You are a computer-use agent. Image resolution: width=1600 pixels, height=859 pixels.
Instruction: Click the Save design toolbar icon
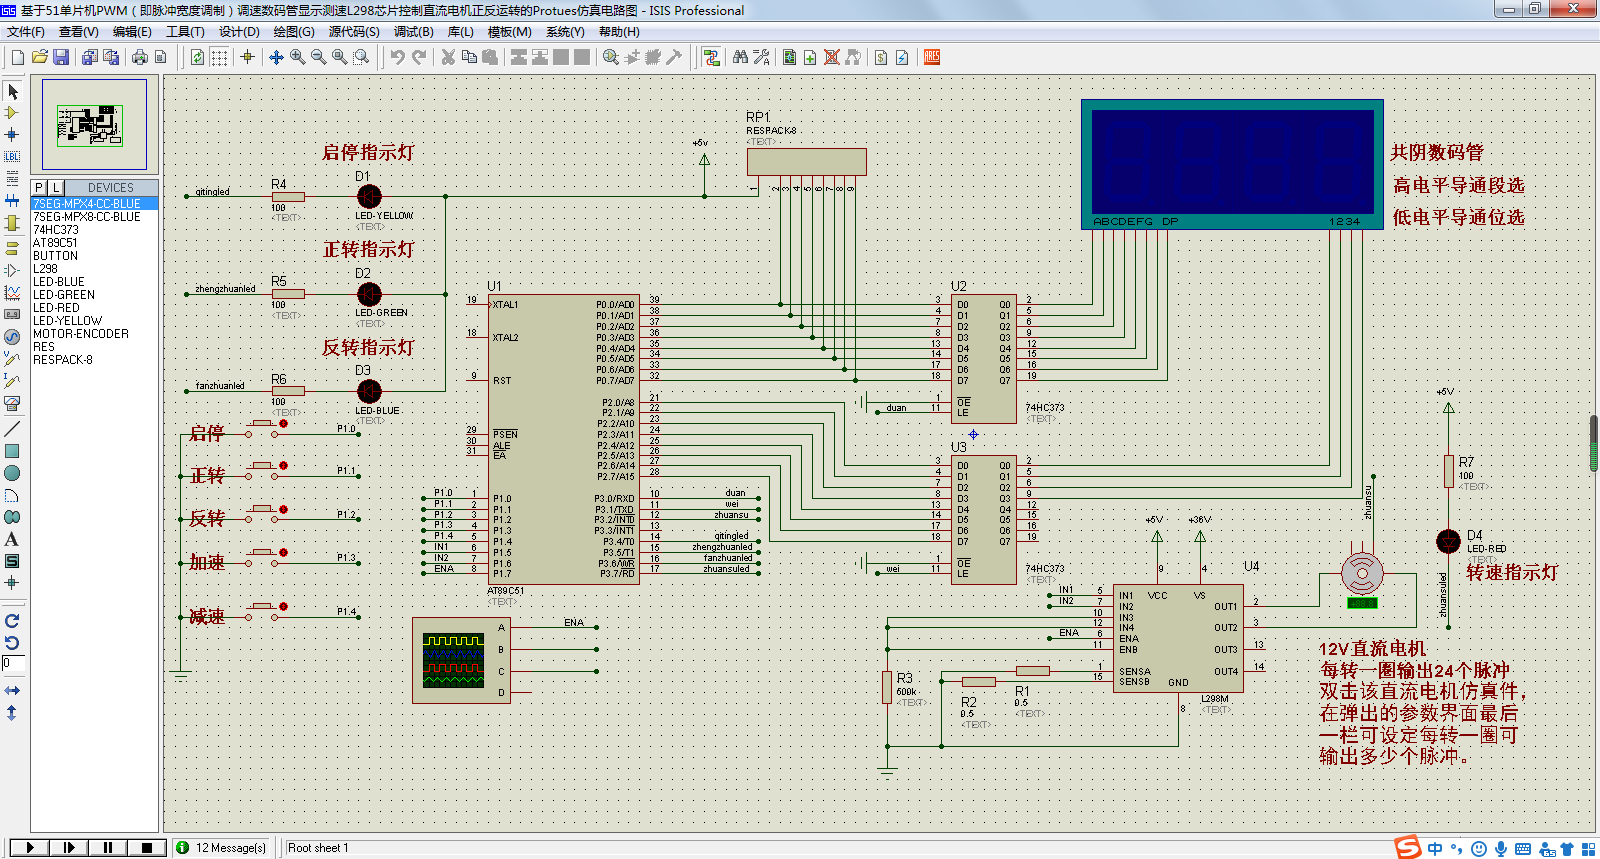point(61,57)
